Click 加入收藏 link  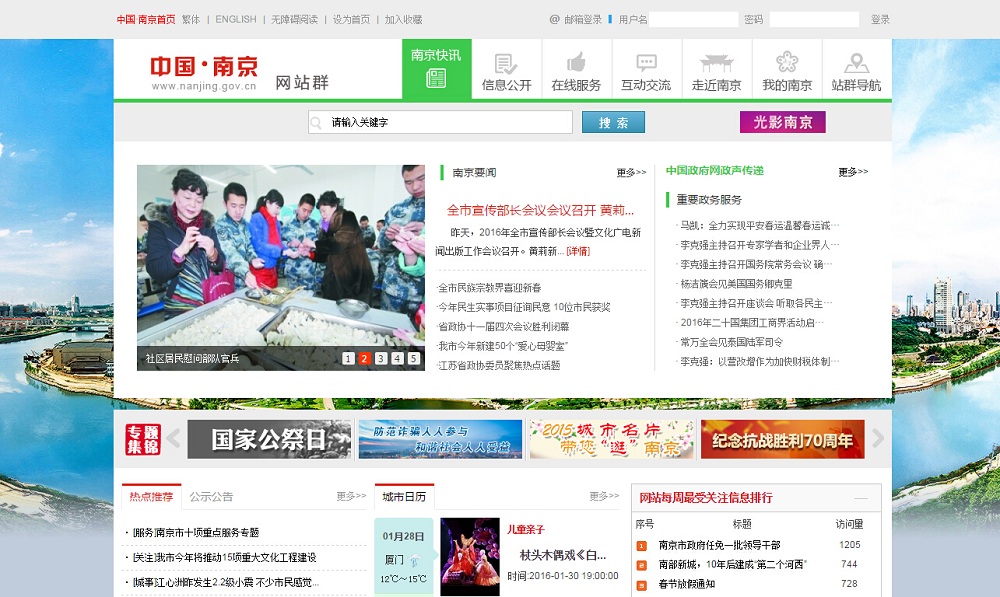[404, 20]
